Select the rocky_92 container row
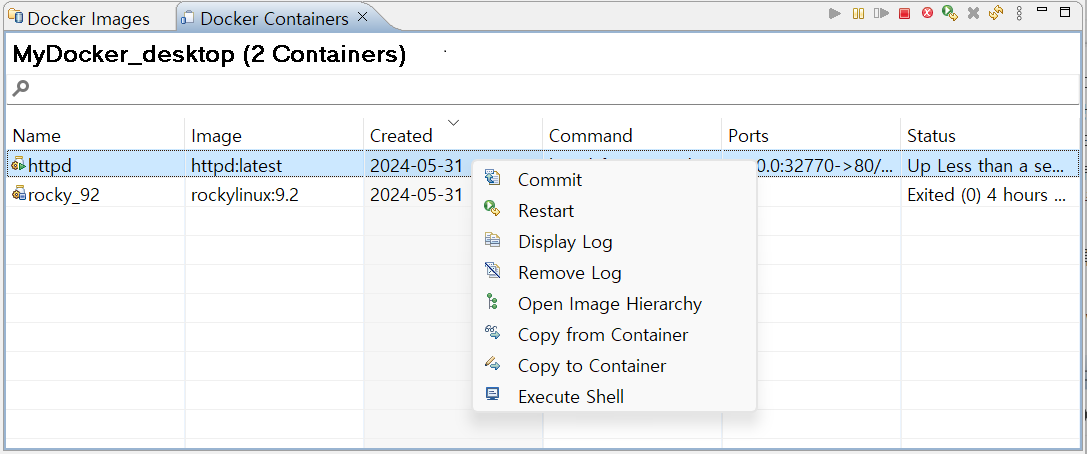This screenshot has height=454, width=1087. pyautogui.click(x=64, y=195)
